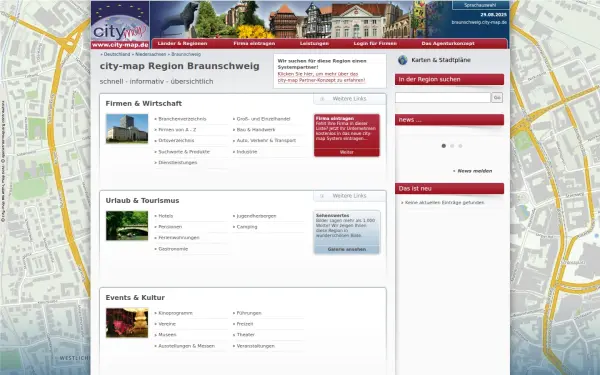Open Ortsverzeichnis

(176, 140)
